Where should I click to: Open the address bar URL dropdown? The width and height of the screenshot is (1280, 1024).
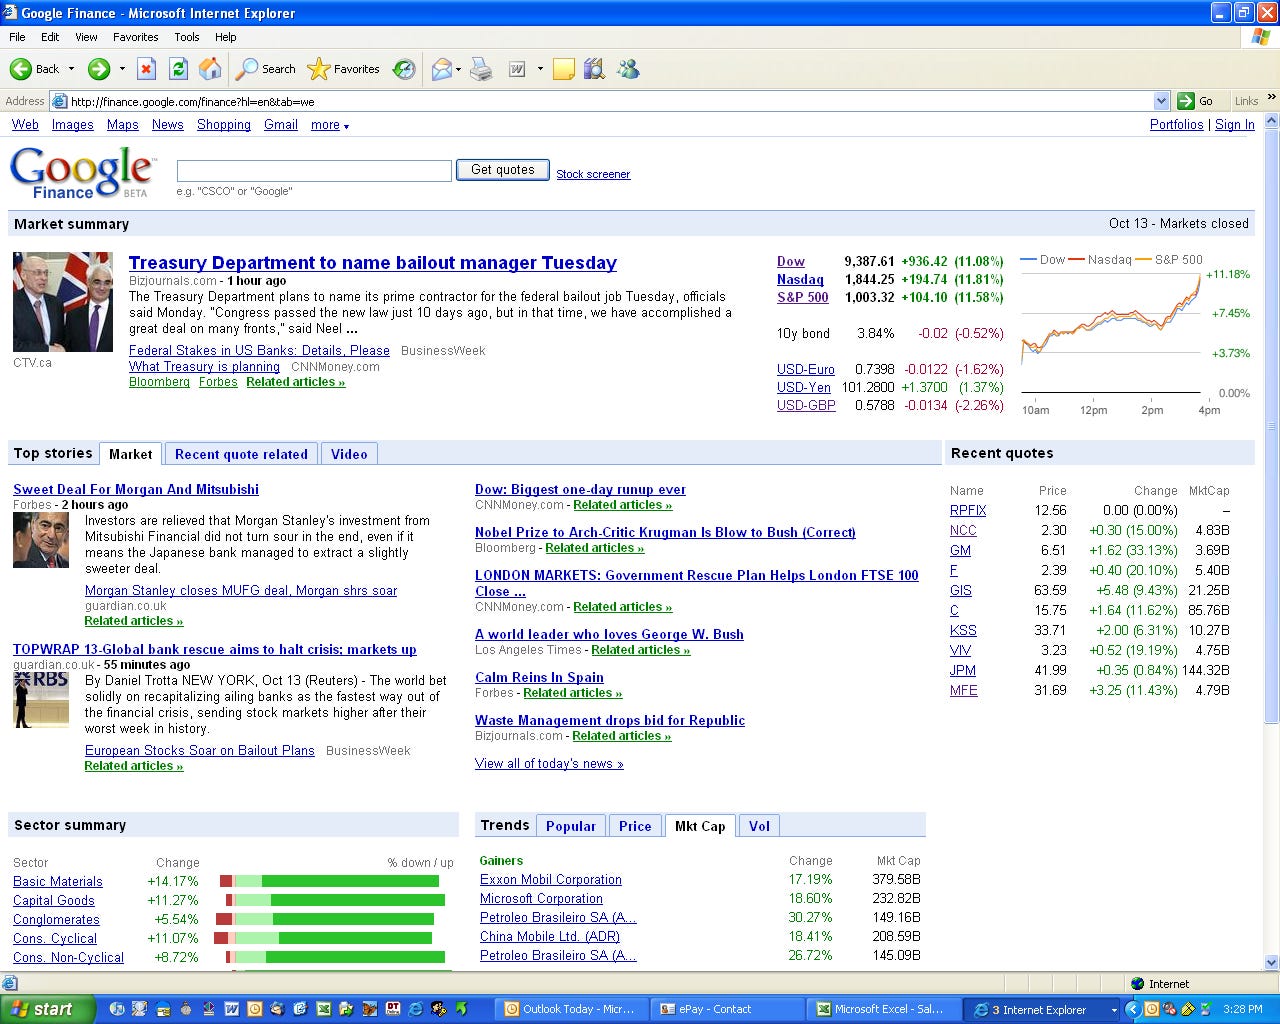tap(1161, 101)
